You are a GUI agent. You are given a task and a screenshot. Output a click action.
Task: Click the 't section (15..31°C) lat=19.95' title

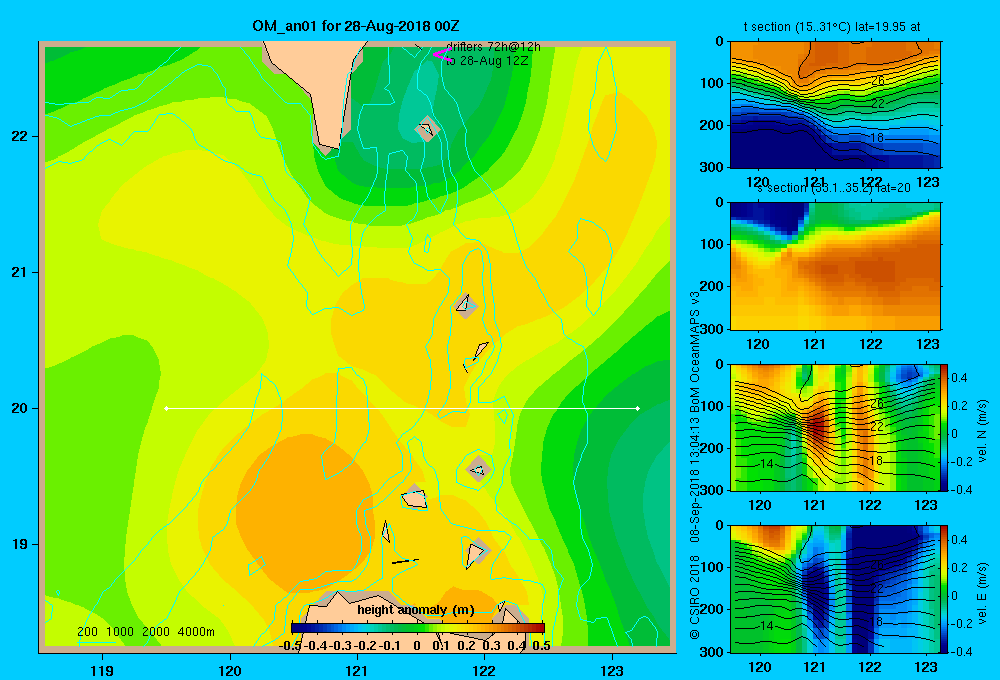click(832, 27)
